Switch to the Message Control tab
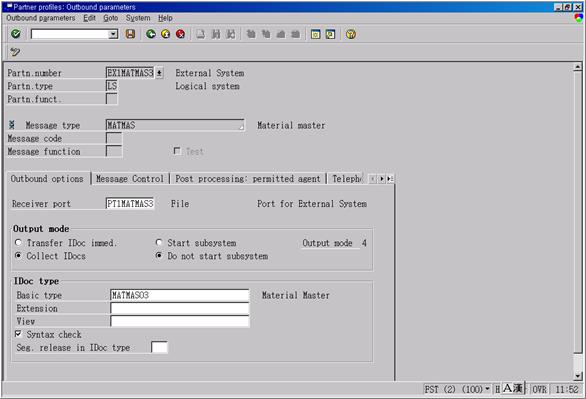This screenshot has width=586, height=399. point(130,179)
